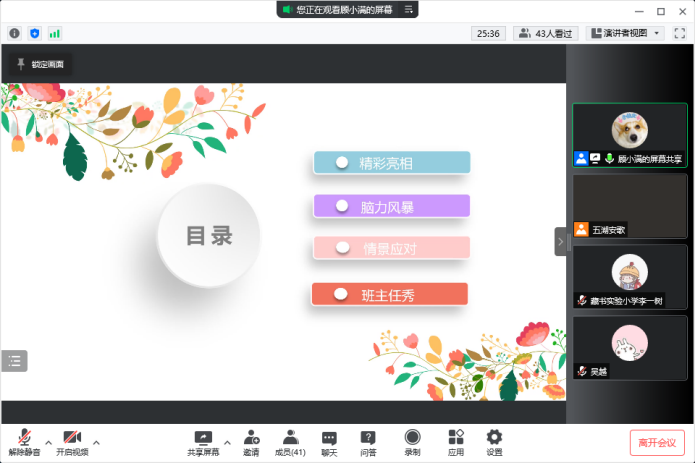Image resolution: width=695 pixels, height=463 pixels.
Task: Expand the audio options arrow
Action: [x=48, y=442]
